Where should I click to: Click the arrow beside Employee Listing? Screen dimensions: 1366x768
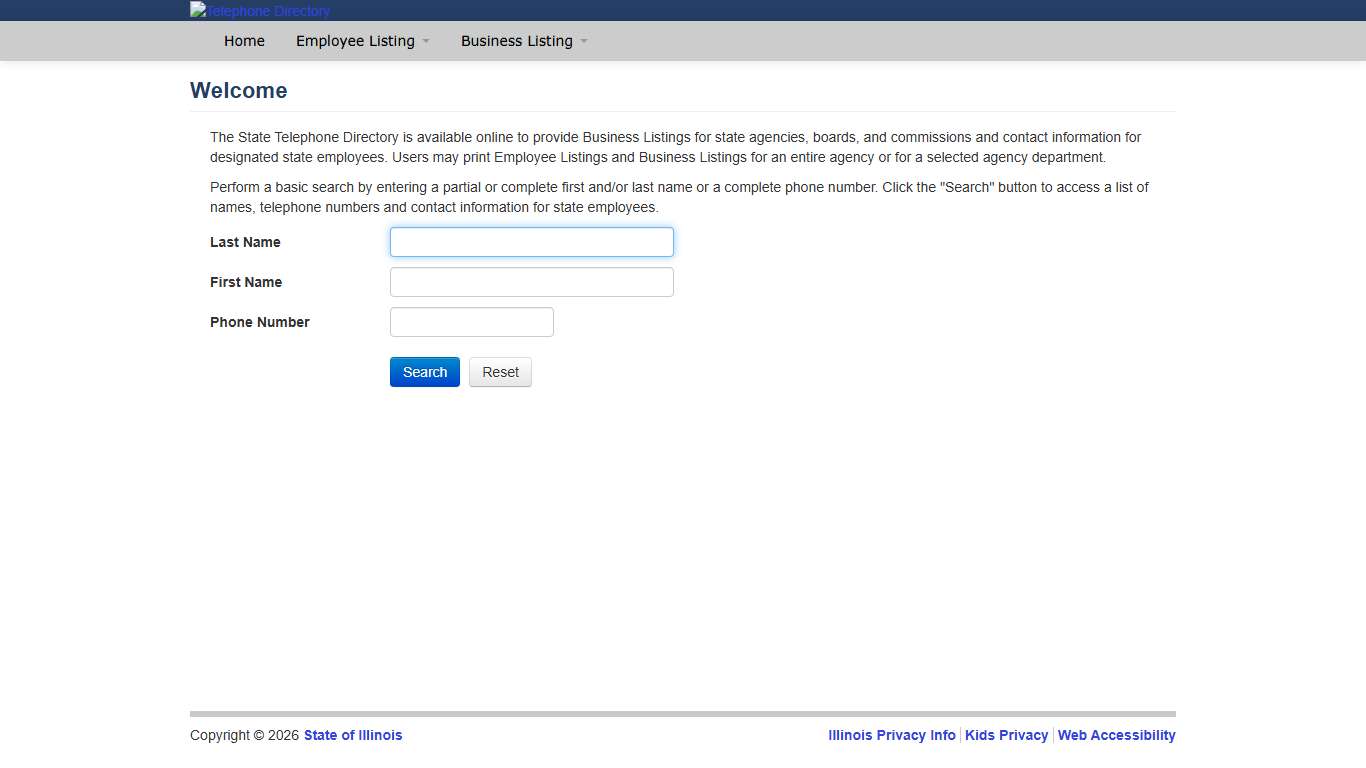426,41
